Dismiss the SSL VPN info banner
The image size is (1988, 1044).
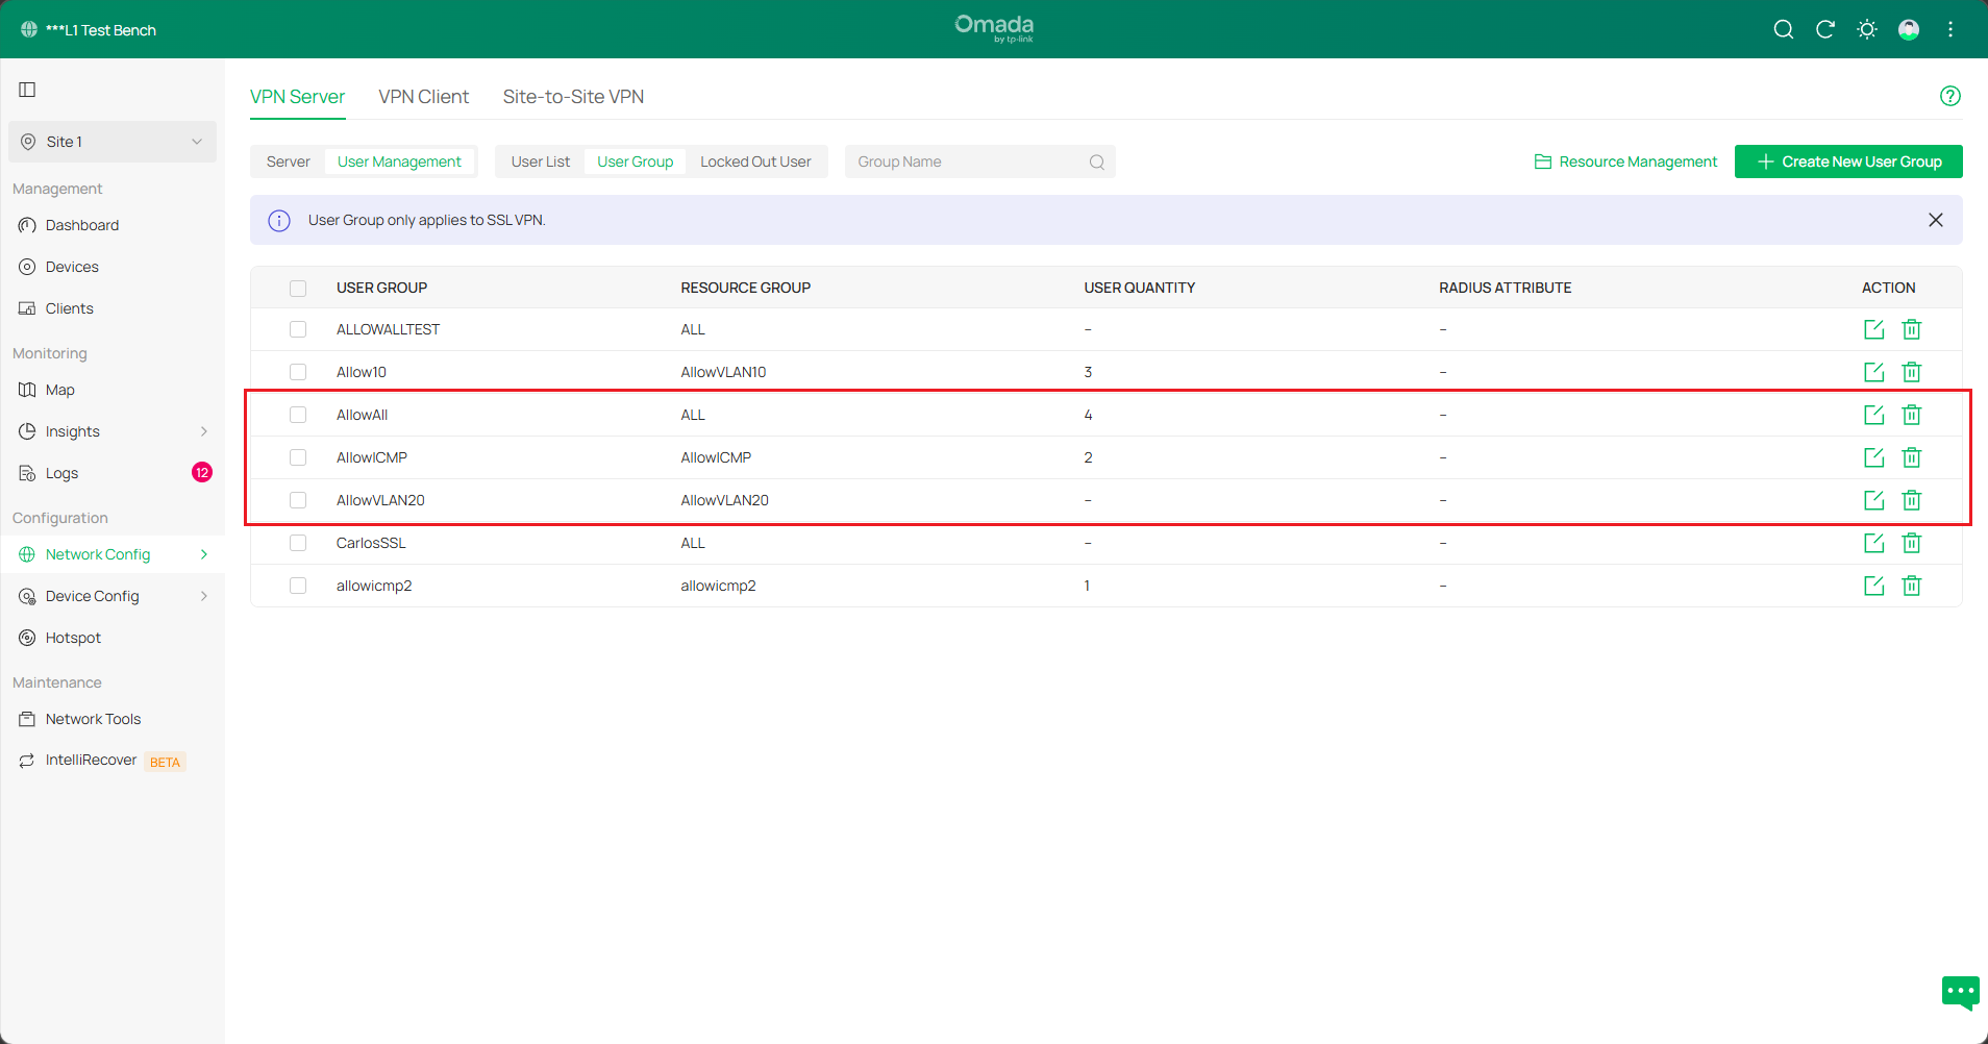[x=1936, y=220]
